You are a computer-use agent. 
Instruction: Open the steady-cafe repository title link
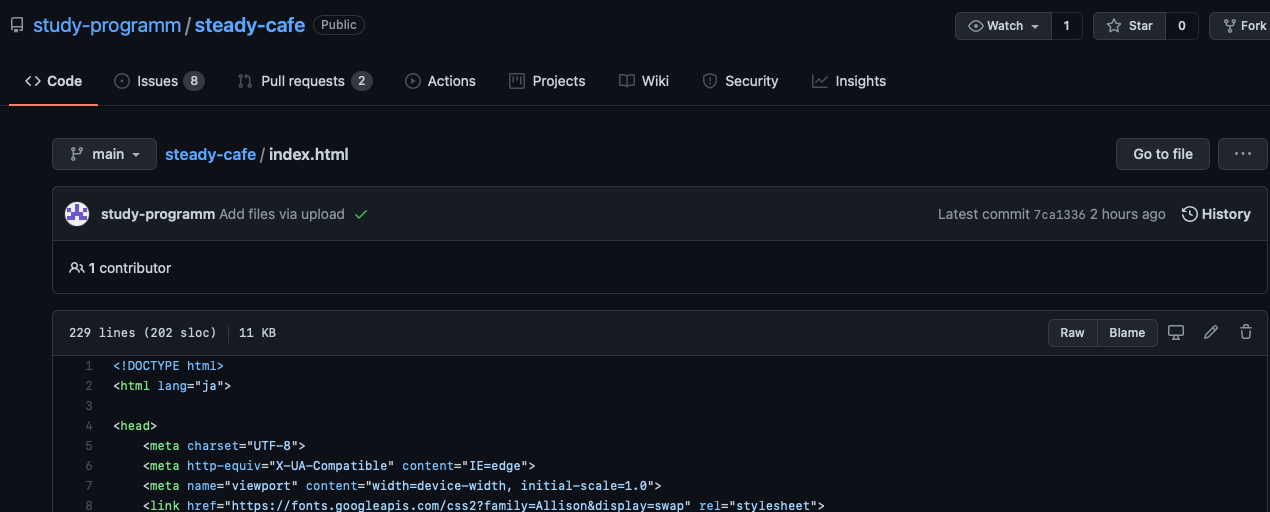250,25
